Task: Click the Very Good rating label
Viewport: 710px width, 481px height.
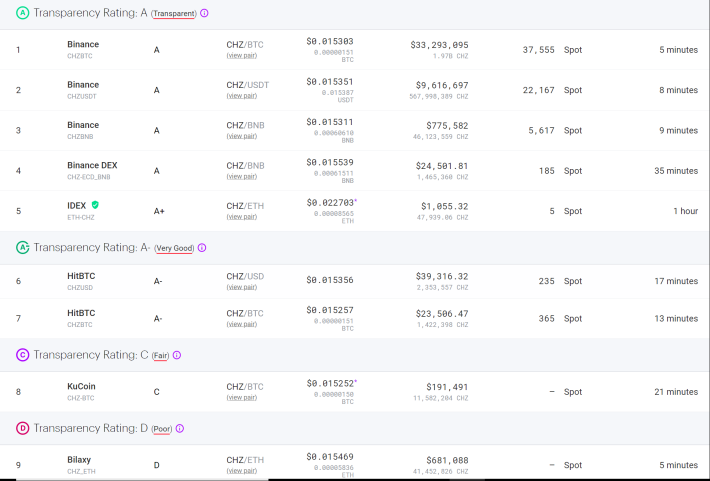Action: click(x=174, y=248)
